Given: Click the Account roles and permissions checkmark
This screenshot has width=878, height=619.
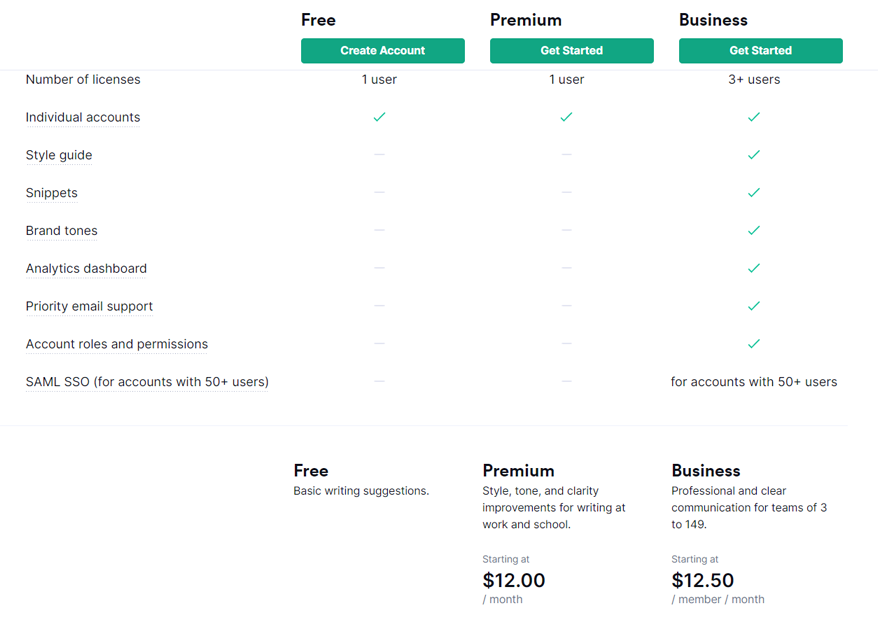Looking at the screenshot, I should 754,344.
